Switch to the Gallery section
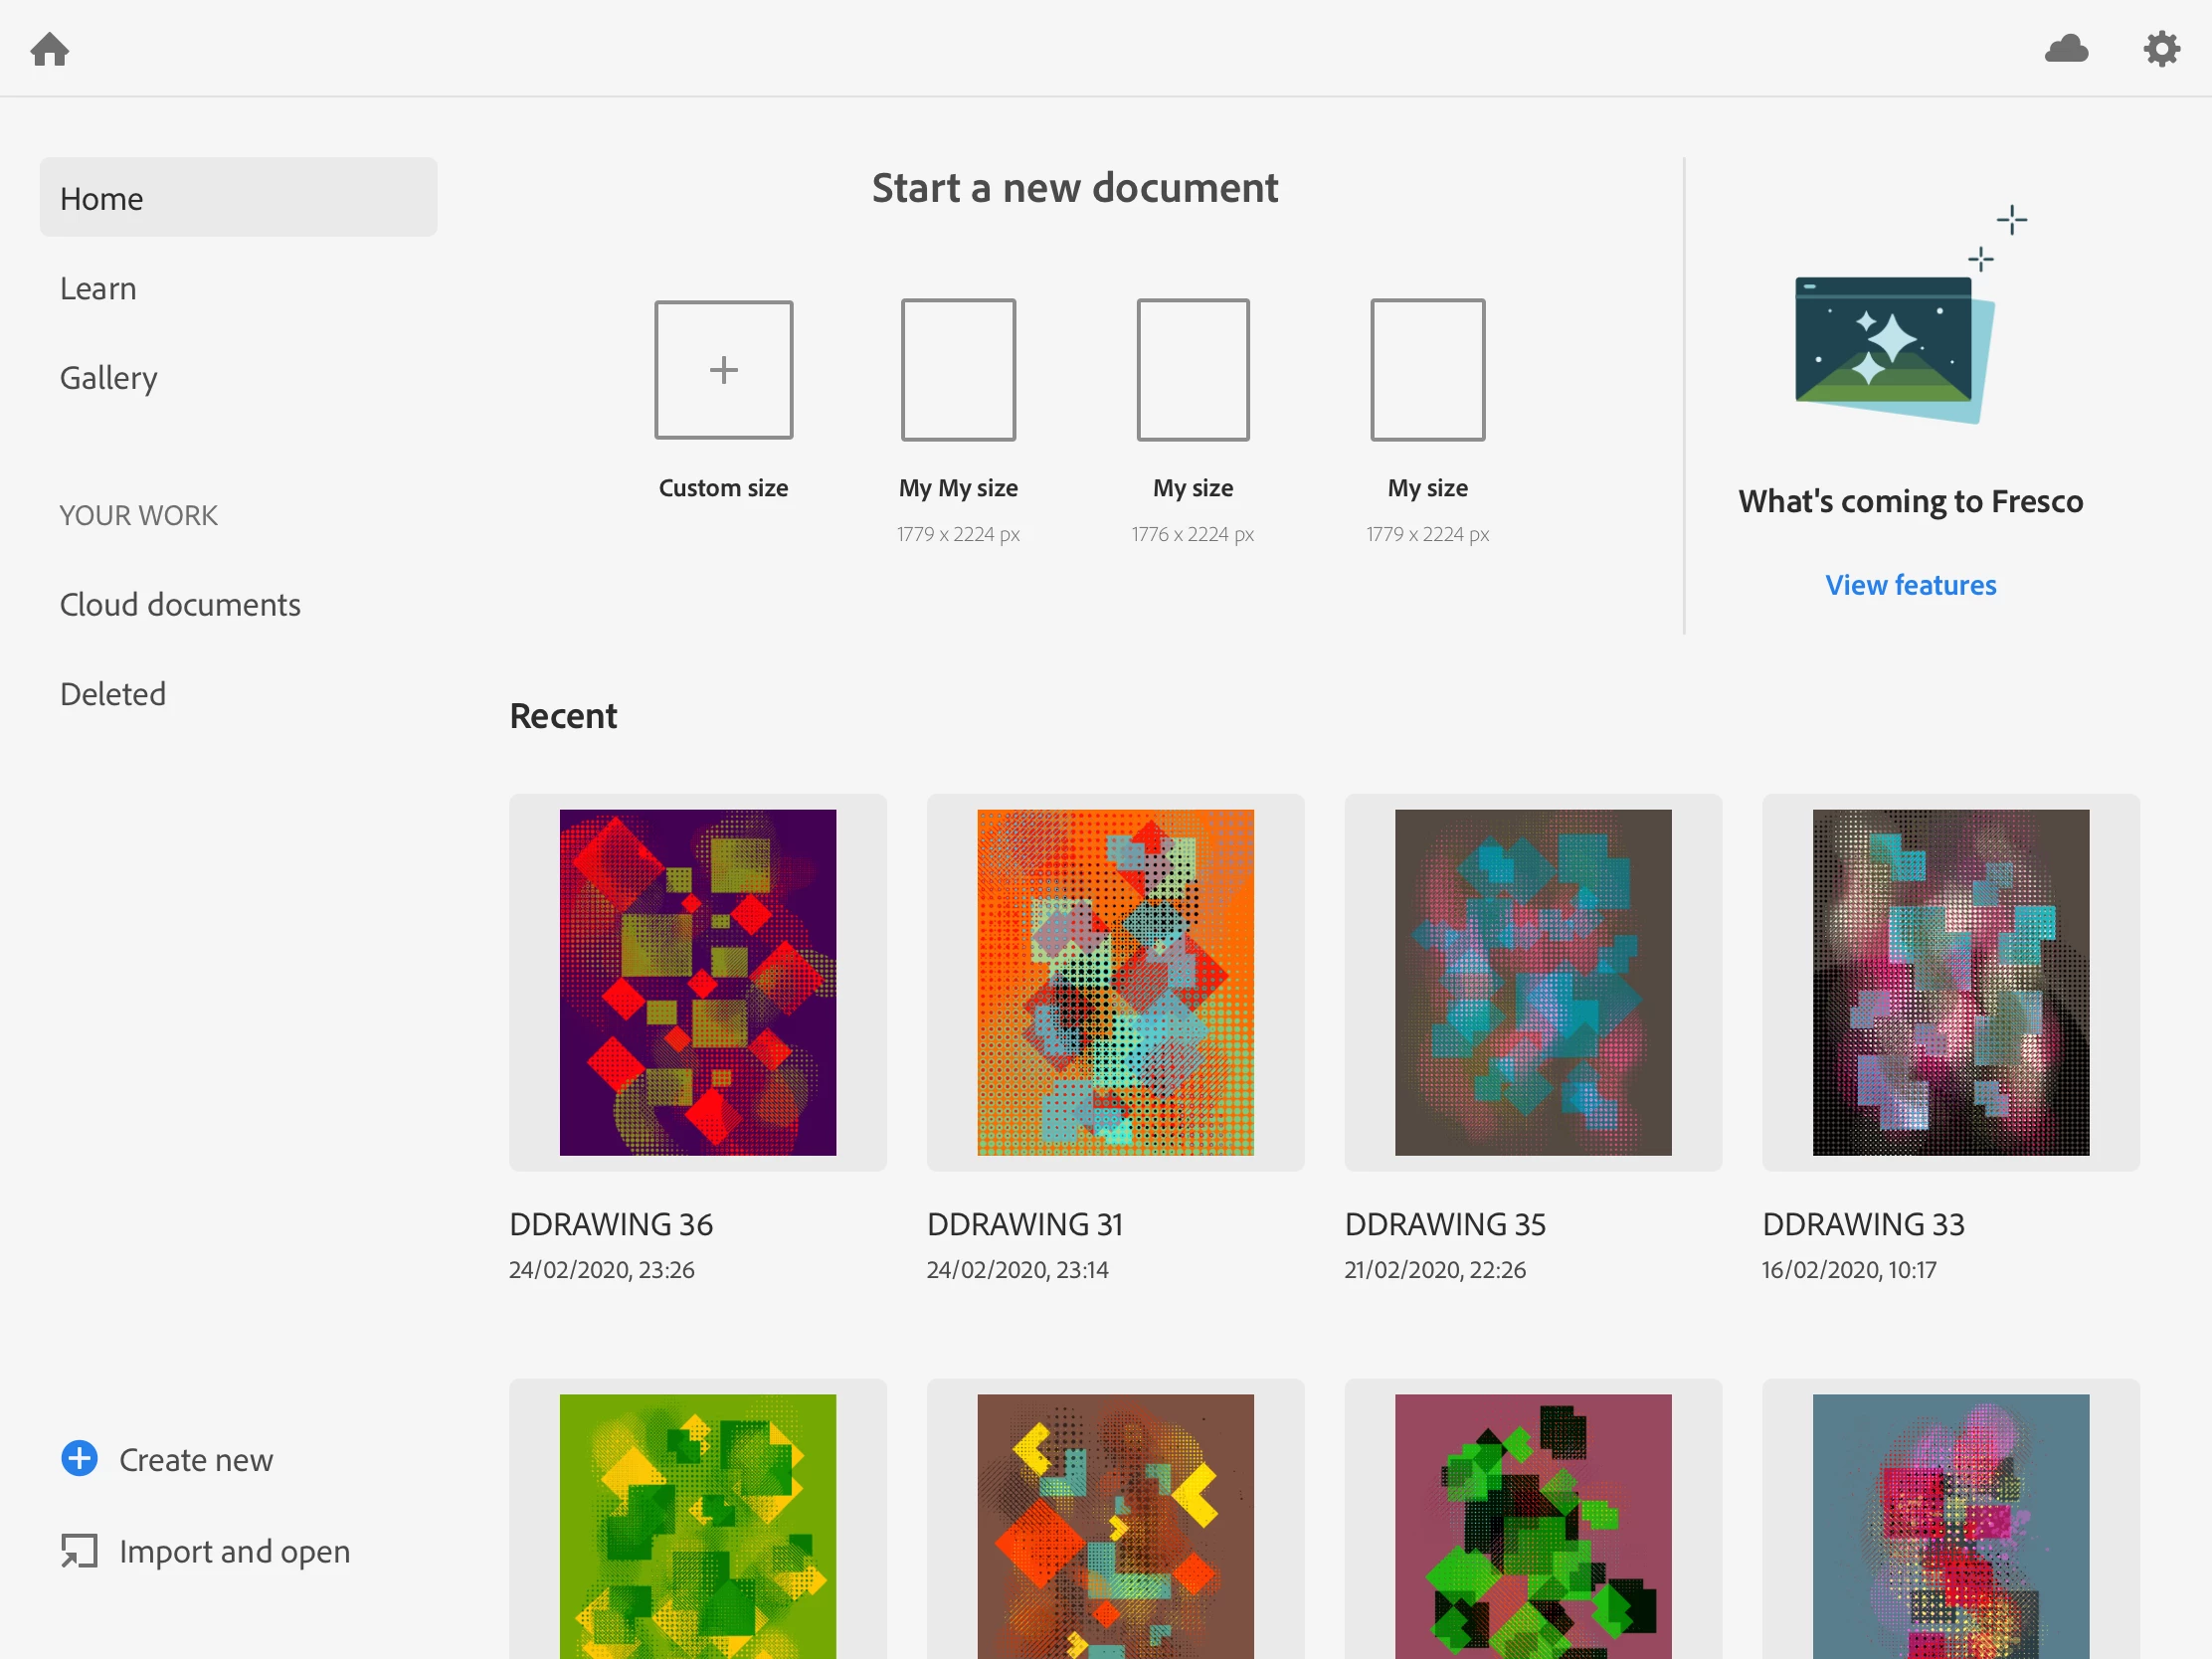Screen dimensions: 2212x1659 (108, 378)
